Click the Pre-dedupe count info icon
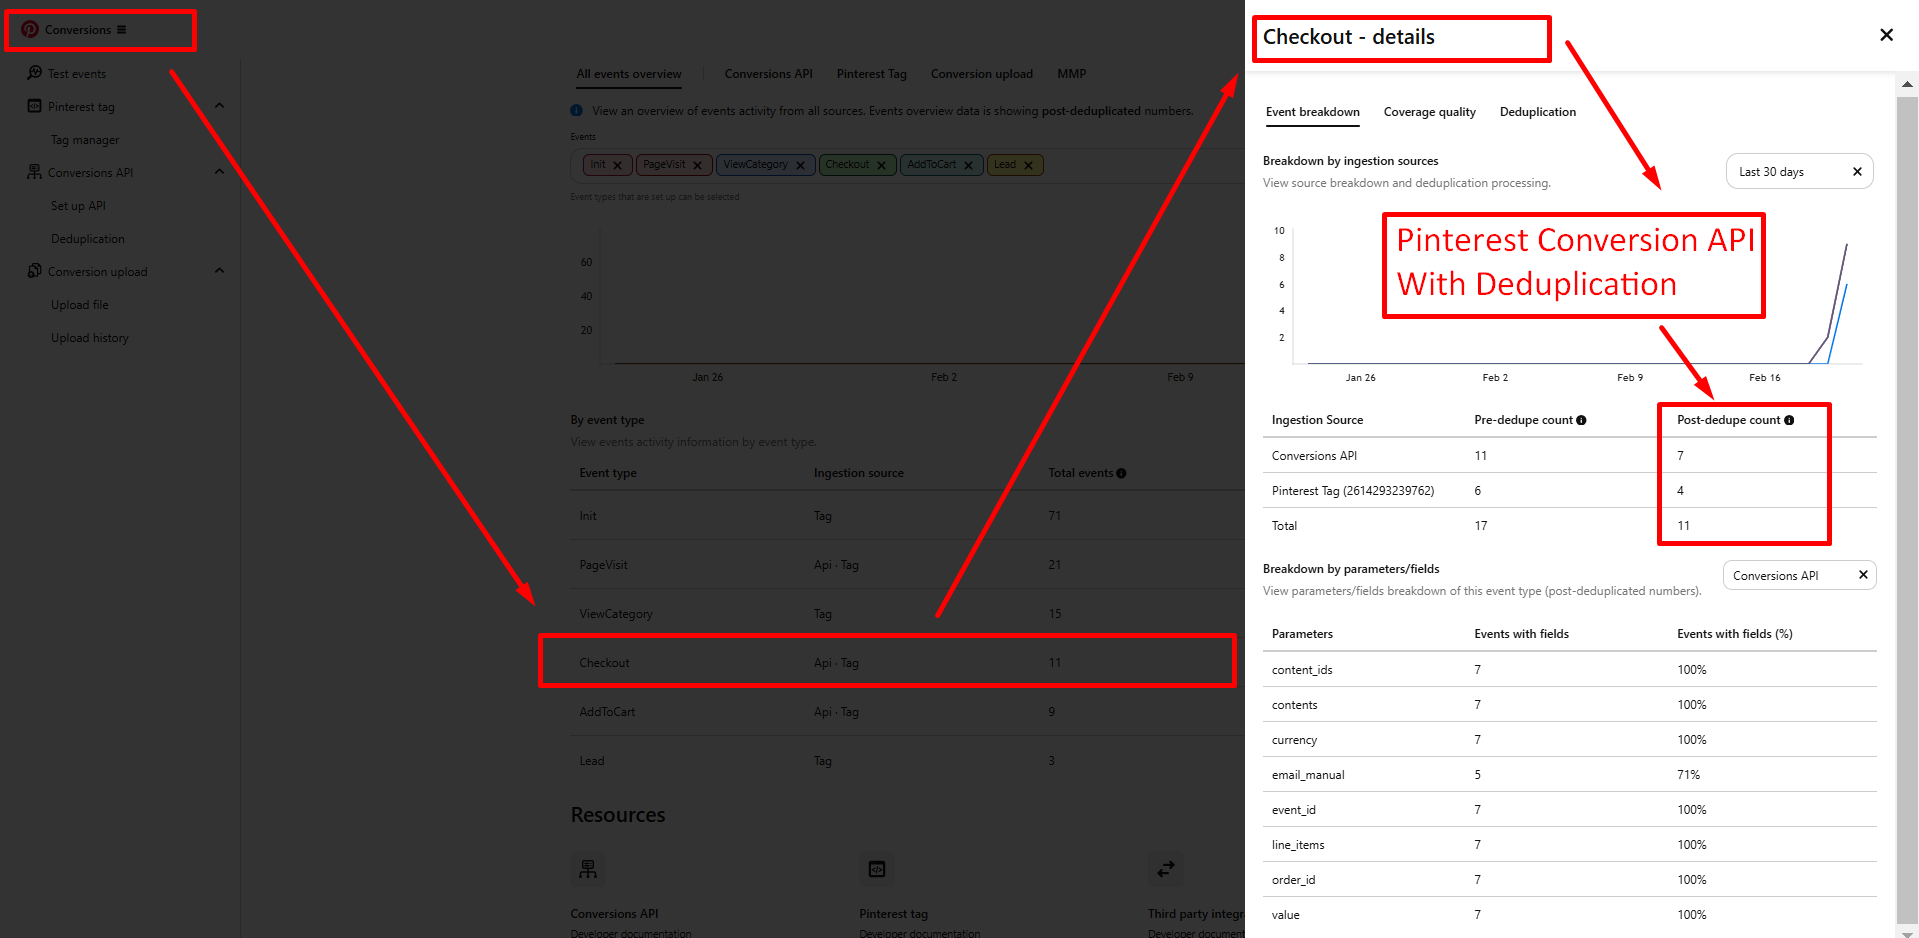 tap(1581, 420)
